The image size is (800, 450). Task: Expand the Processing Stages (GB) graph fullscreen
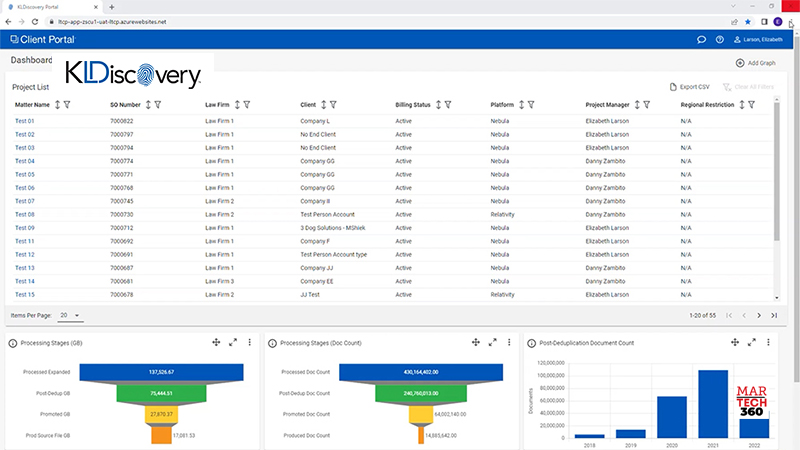233,342
